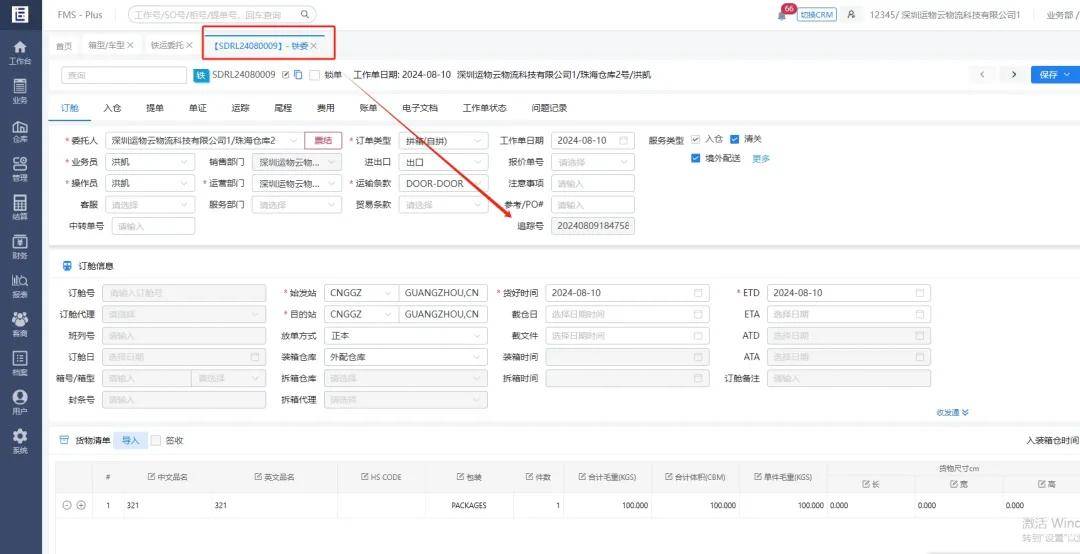This screenshot has width=1080, height=554.
Task: Close the 铁运委托 tab
Action: pyautogui.click(x=189, y=45)
